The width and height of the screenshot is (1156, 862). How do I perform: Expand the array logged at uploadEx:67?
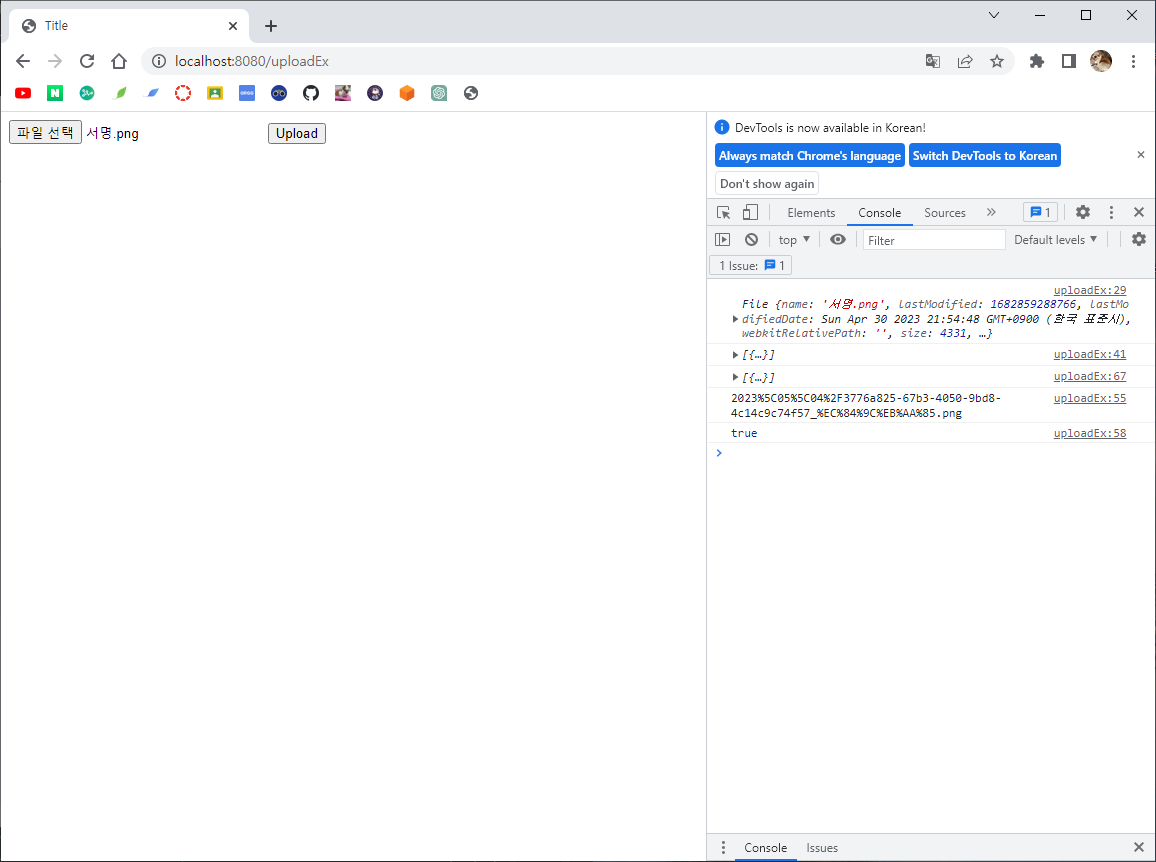click(x=735, y=377)
